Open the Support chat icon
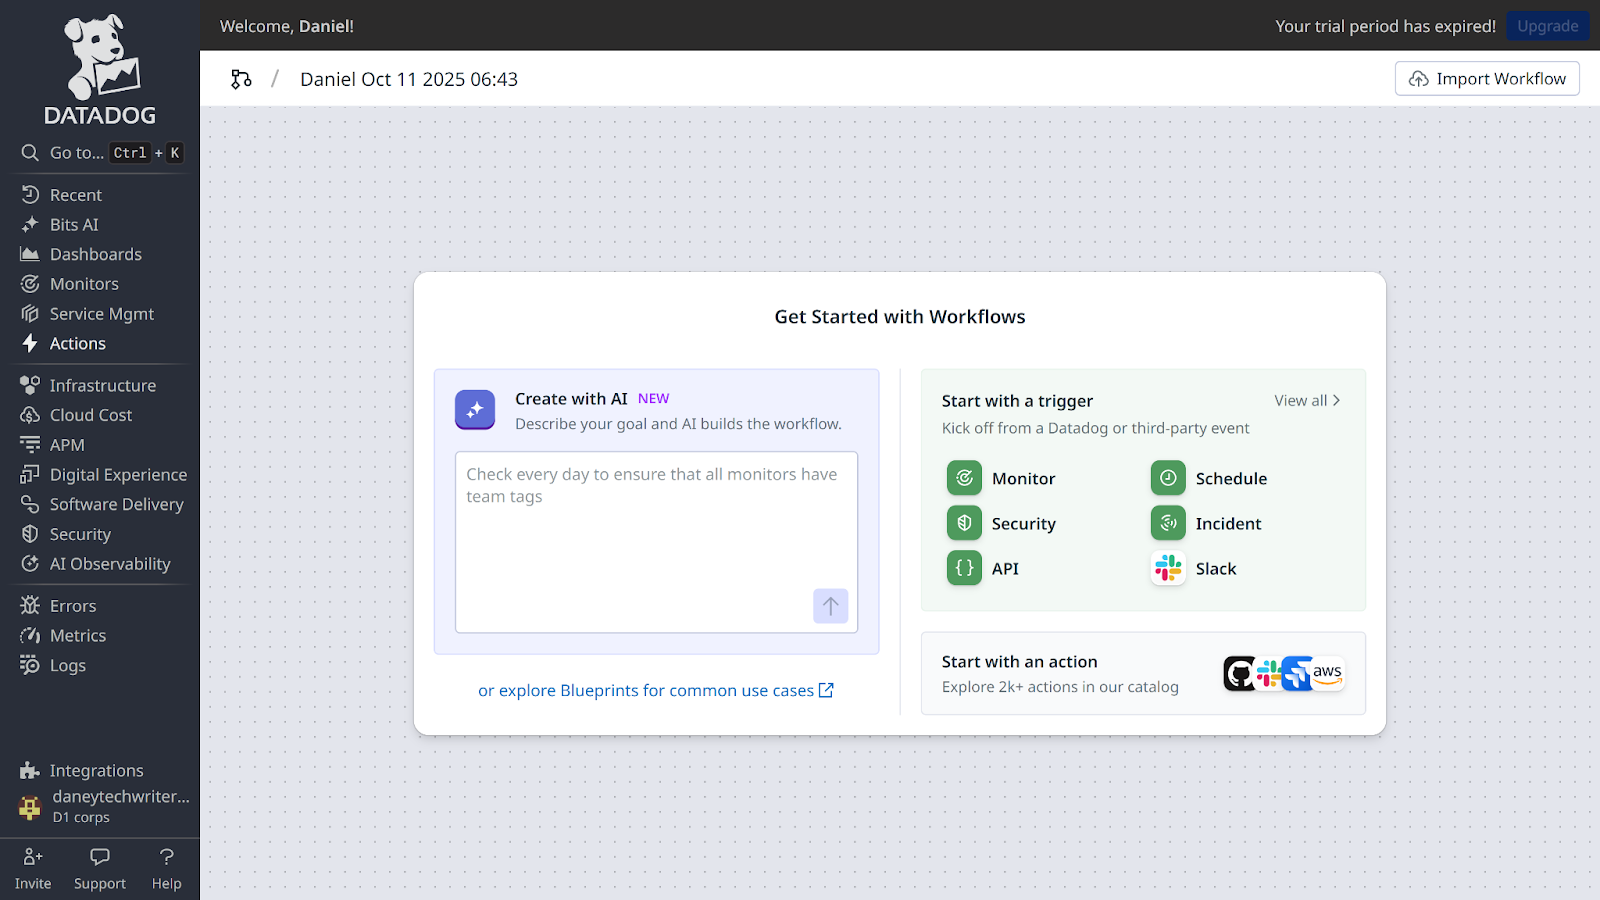Screen dimensions: 1600x900 pos(100,857)
